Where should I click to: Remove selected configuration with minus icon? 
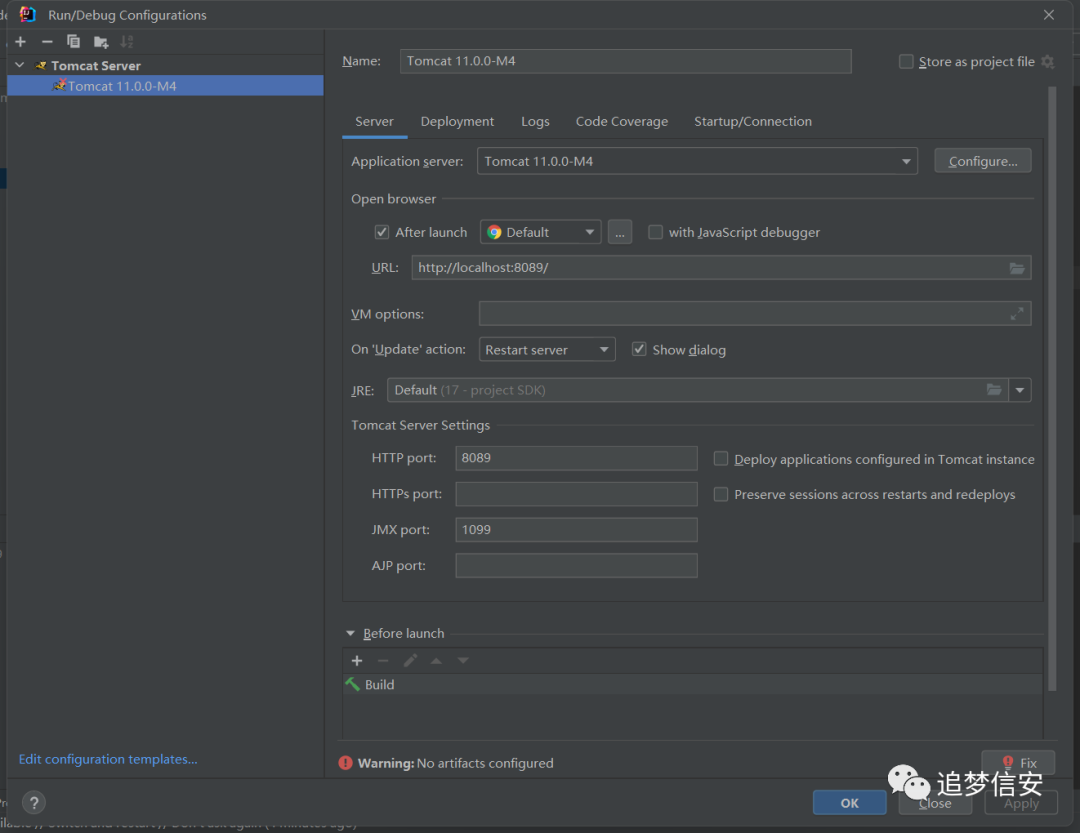[x=47, y=42]
